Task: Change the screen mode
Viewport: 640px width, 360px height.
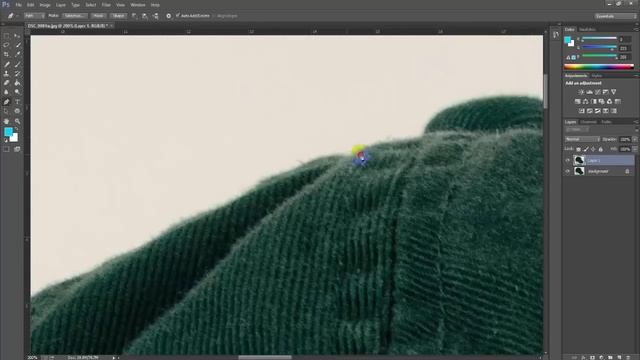Action: pyautogui.click(x=17, y=149)
